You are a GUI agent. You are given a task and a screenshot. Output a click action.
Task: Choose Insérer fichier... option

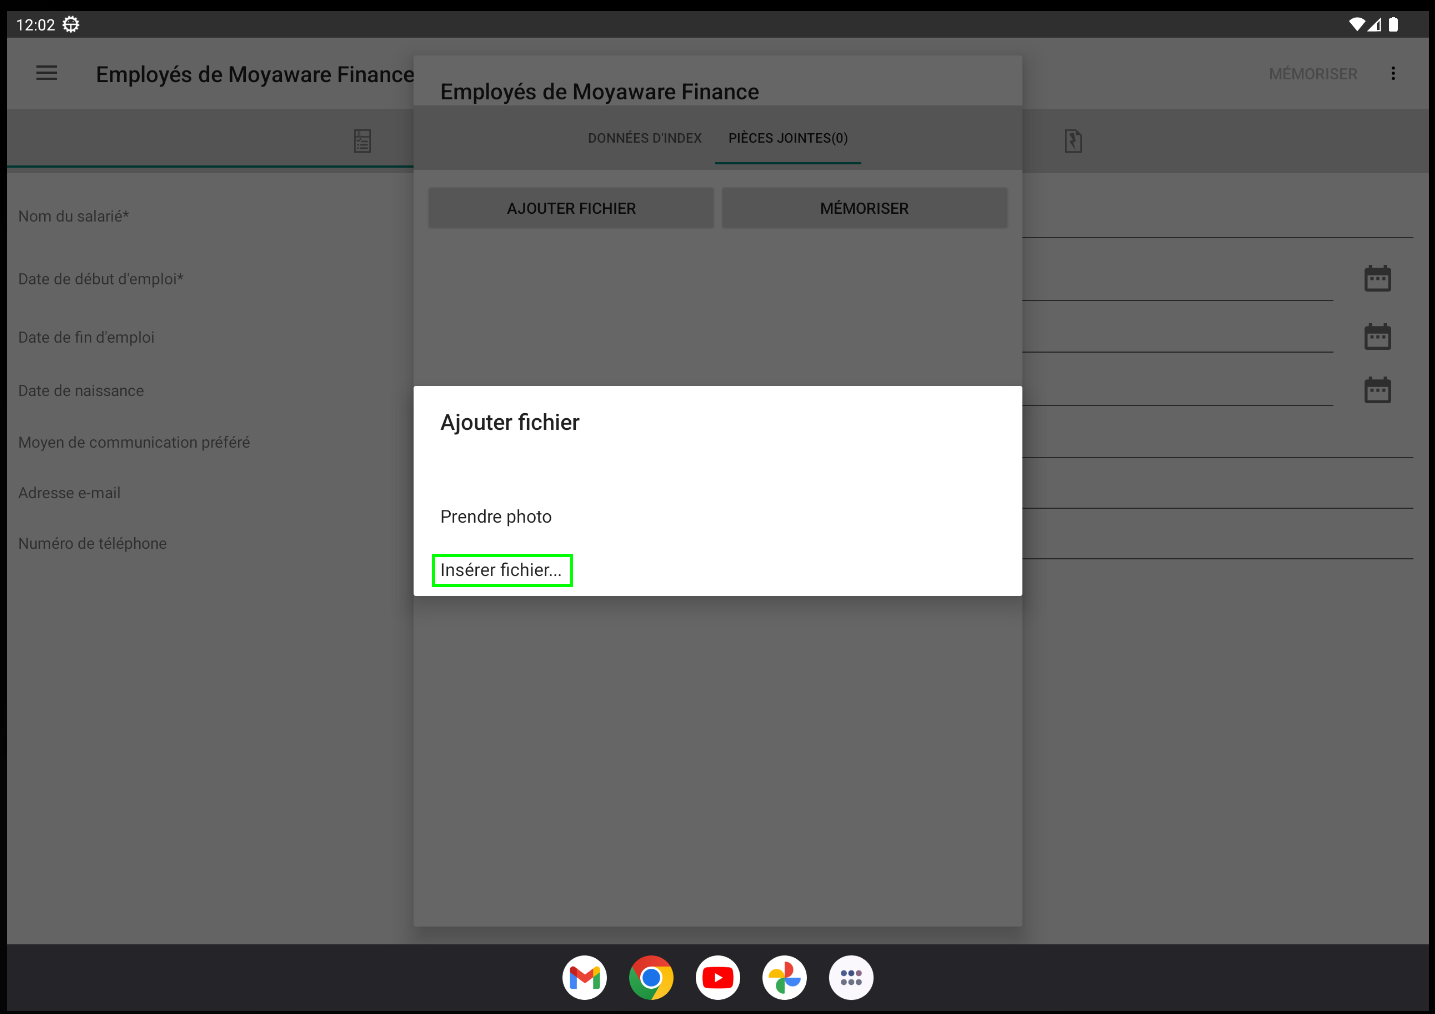click(x=502, y=570)
